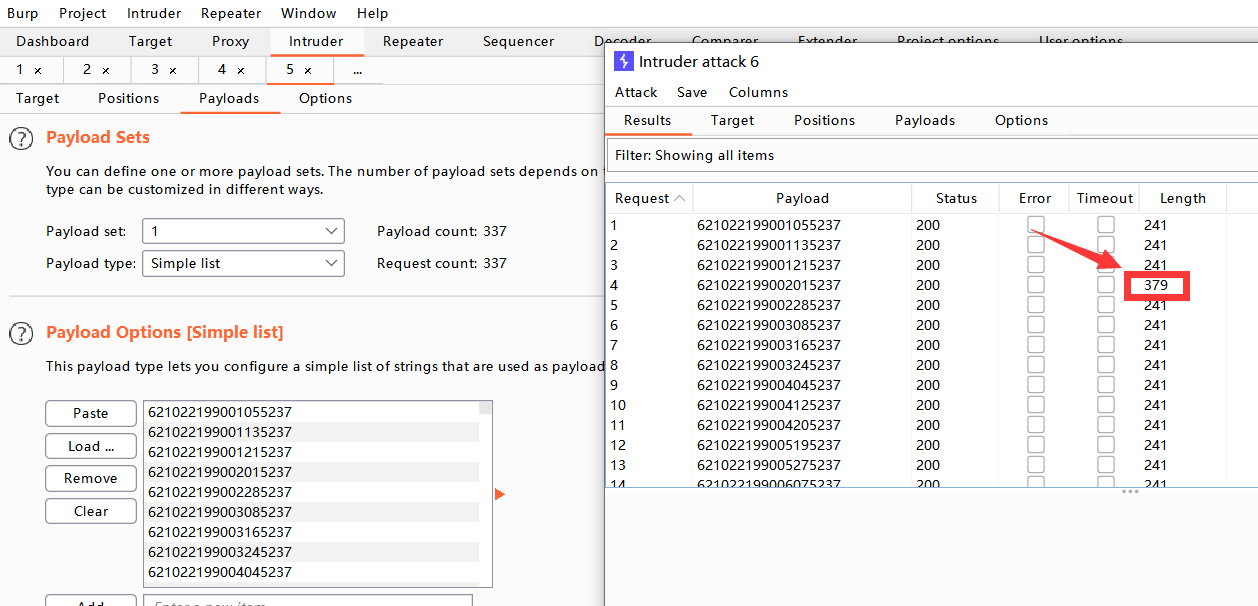Click the Load ... button

[x=91, y=446]
